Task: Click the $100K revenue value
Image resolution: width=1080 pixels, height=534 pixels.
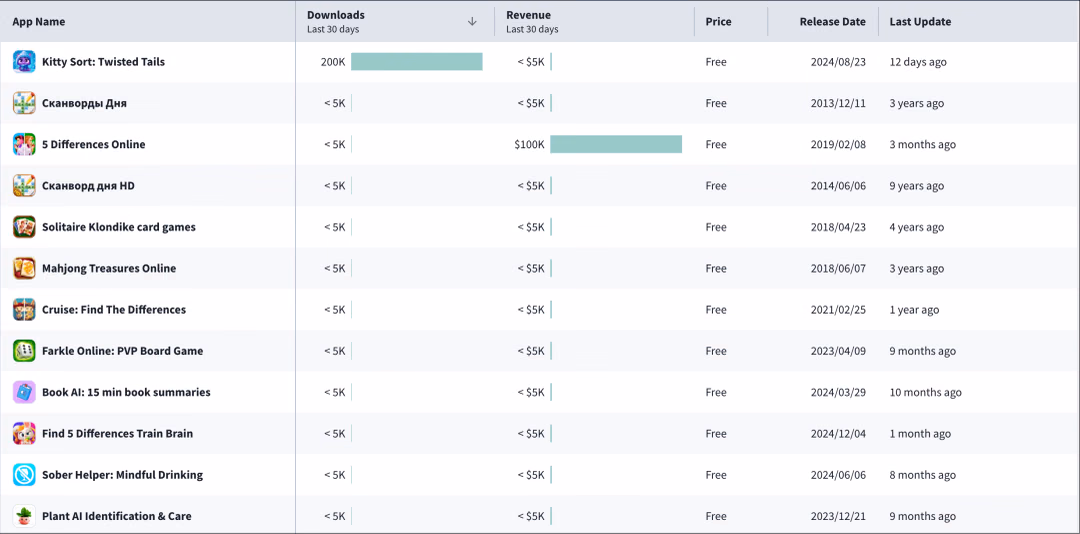Action: tap(529, 145)
